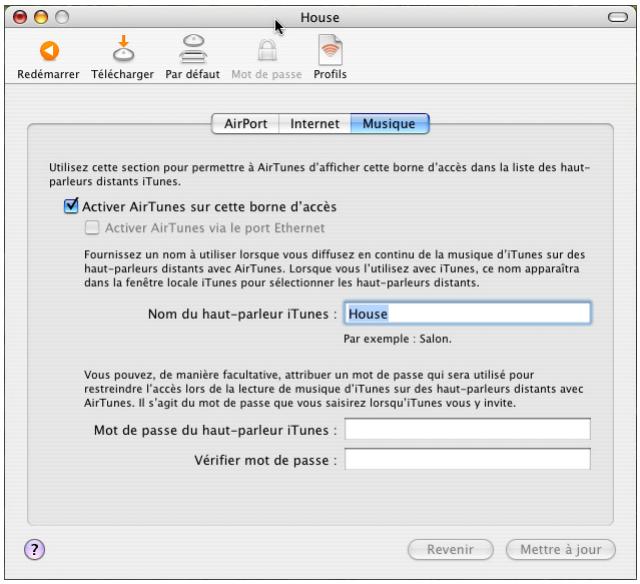Click the 'Par exemple : Salon.' hint text
This screenshot has width=640, height=584.
pyautogui.click(x=398, y=339)
